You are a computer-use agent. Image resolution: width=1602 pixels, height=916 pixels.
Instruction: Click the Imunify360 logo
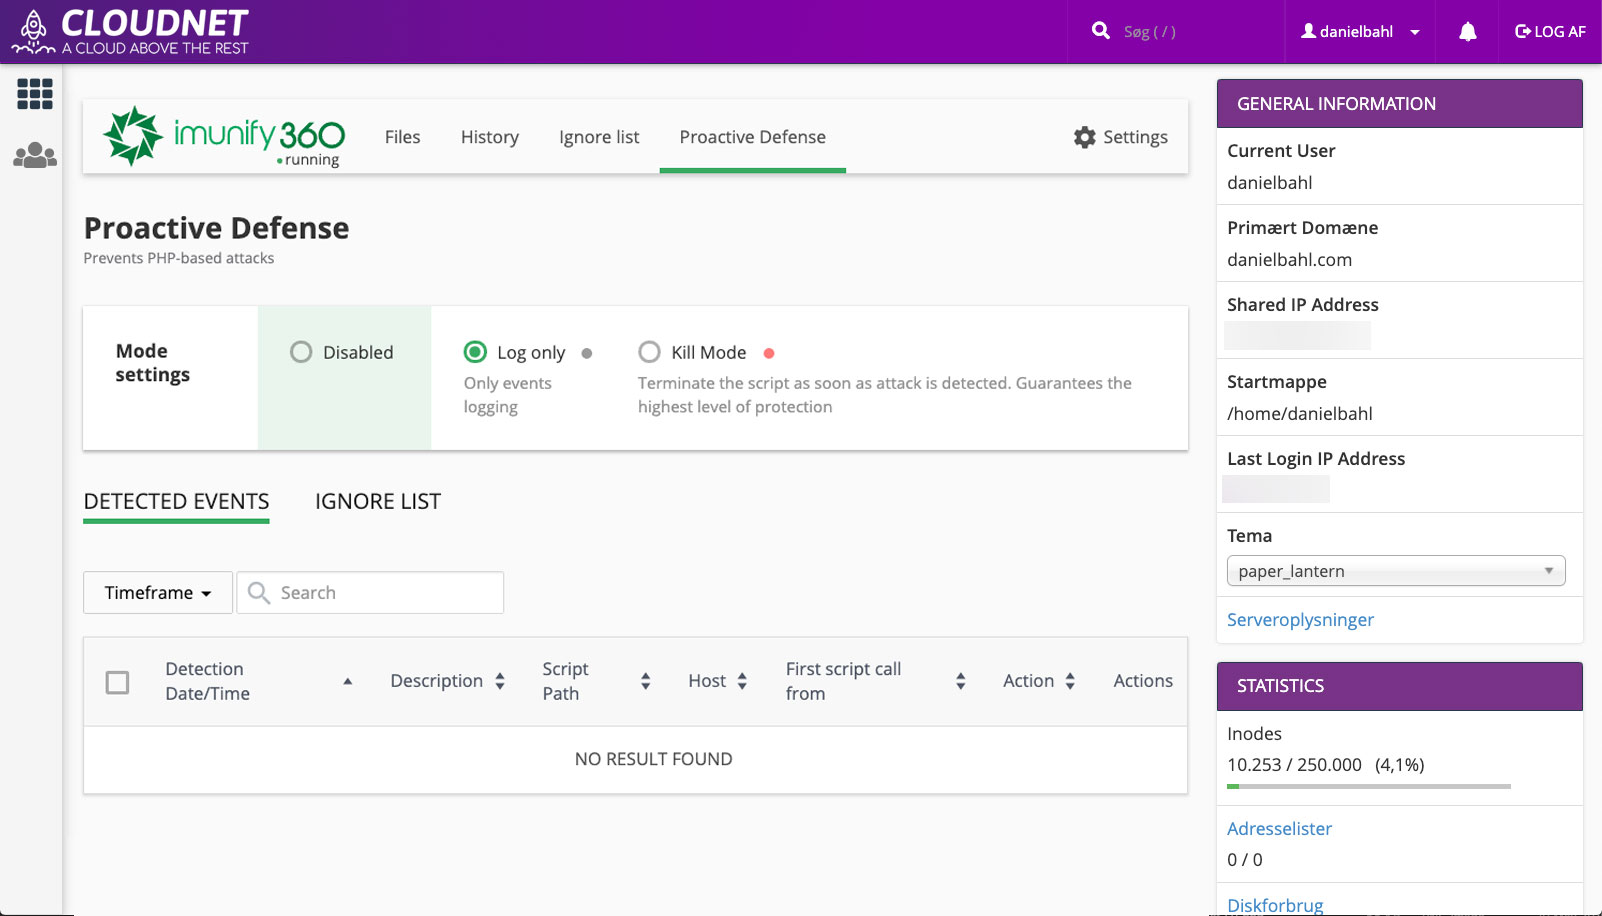tap(224, 136)
